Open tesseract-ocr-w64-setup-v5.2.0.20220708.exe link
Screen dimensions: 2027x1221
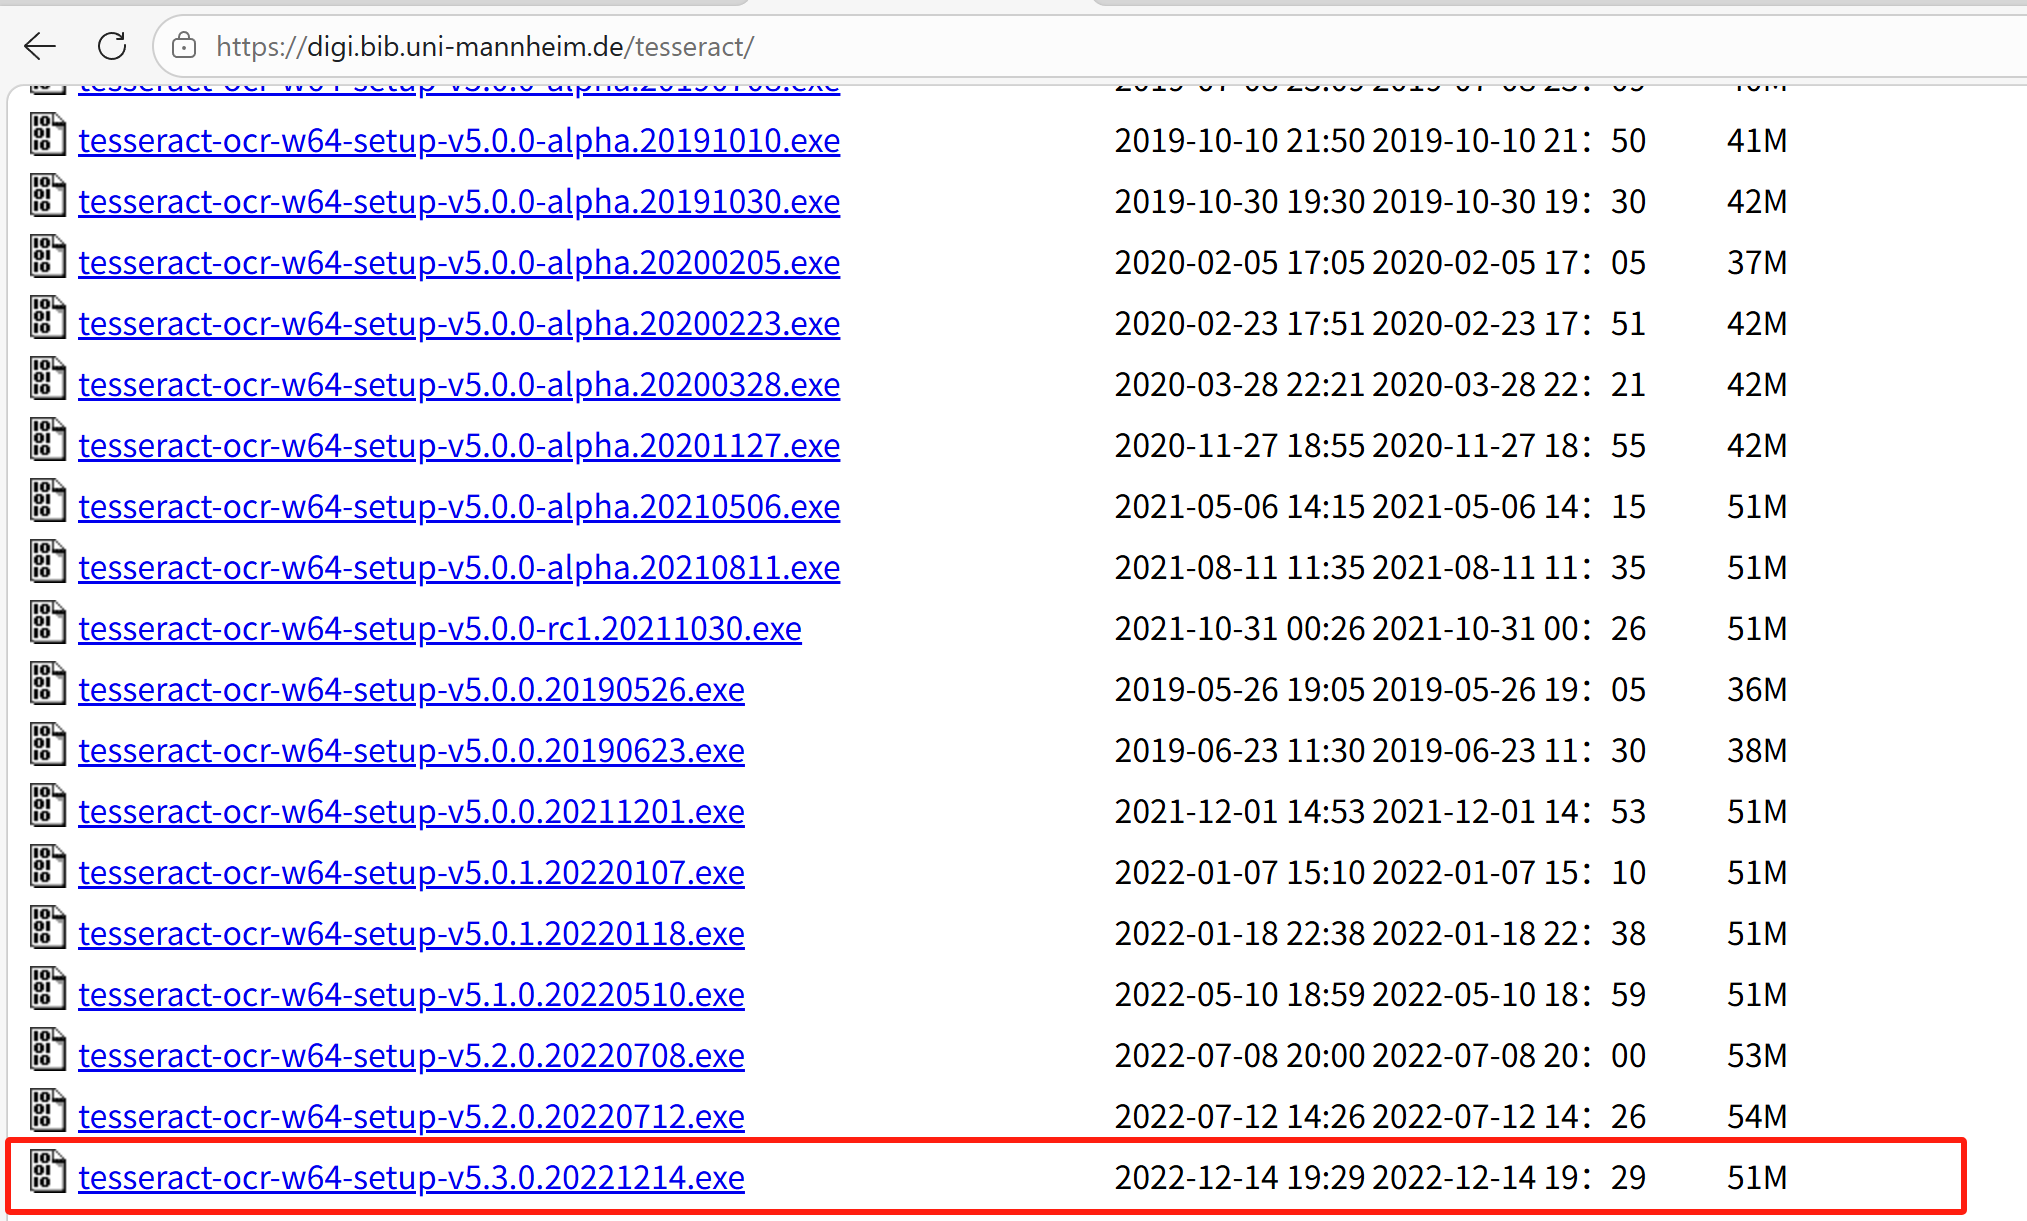point(411,1056)
